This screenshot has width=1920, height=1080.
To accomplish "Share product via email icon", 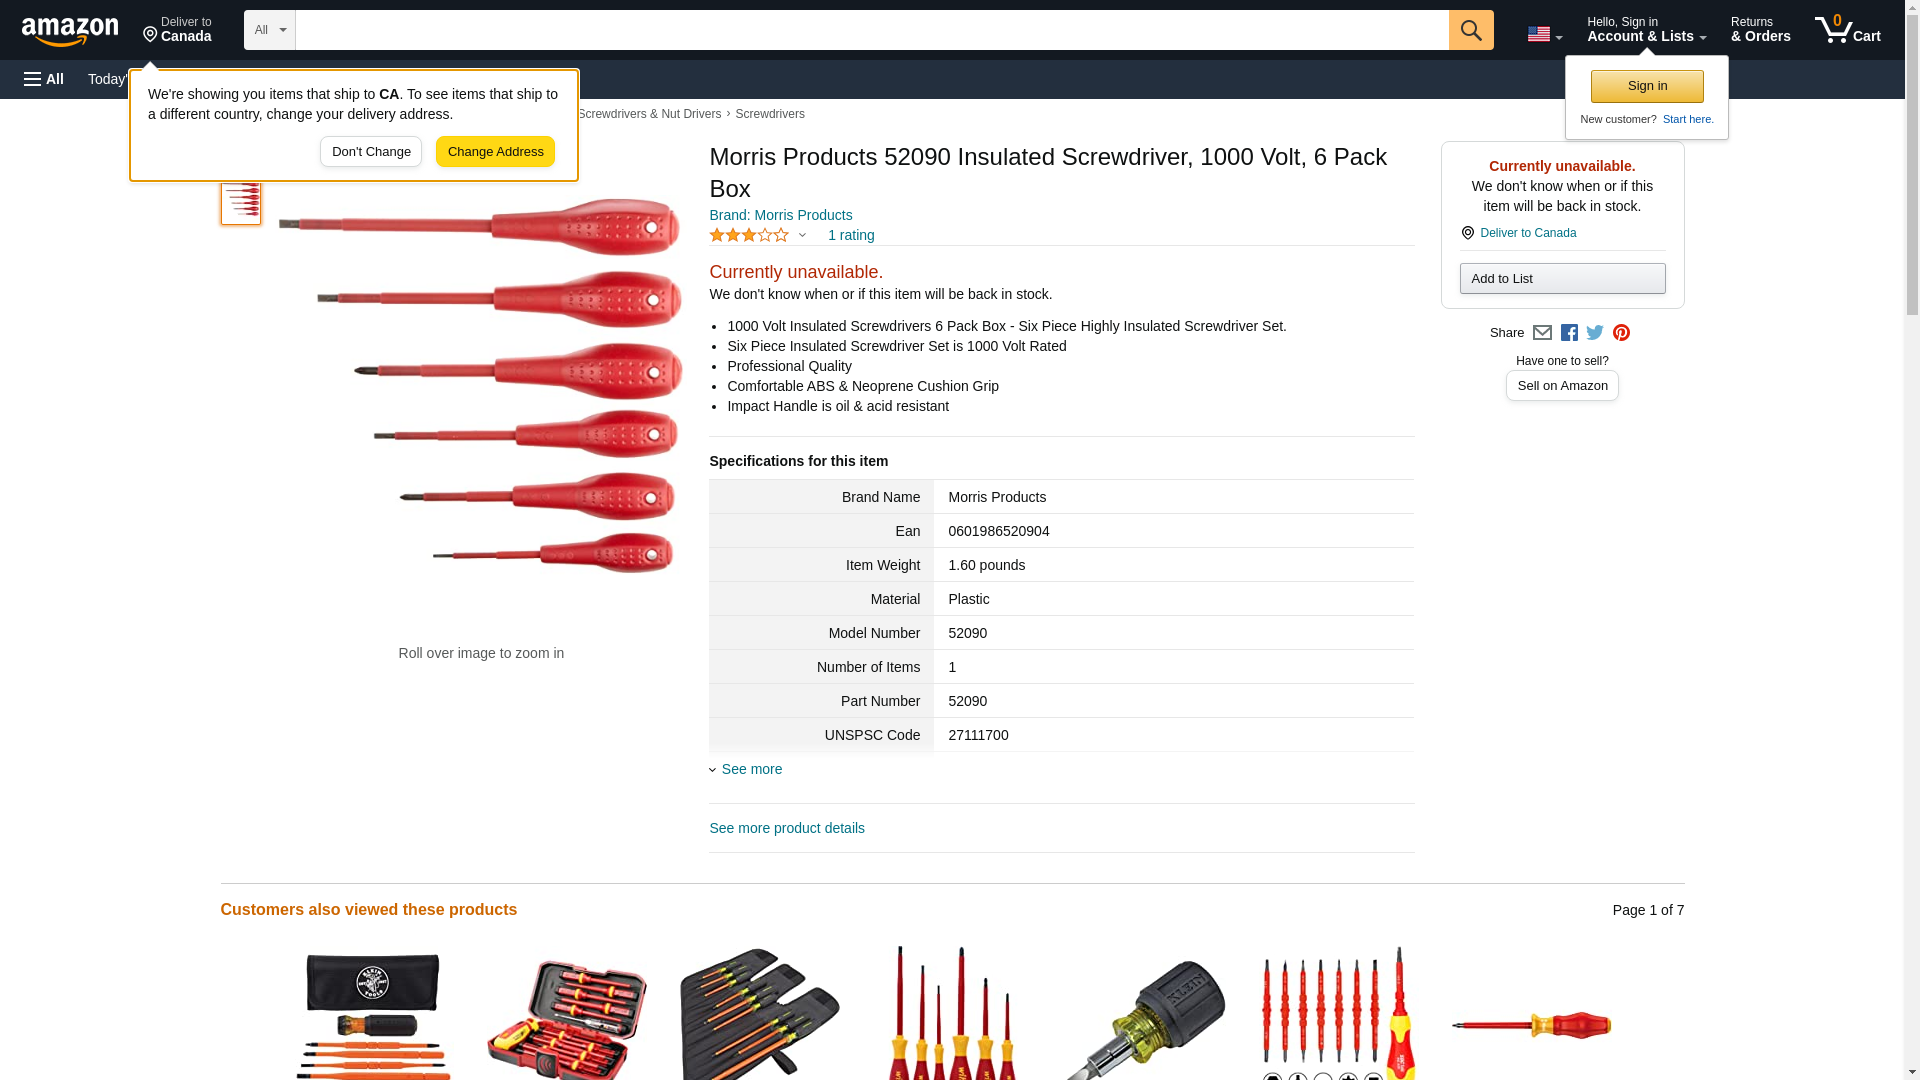I will (x=1542, y=333).
